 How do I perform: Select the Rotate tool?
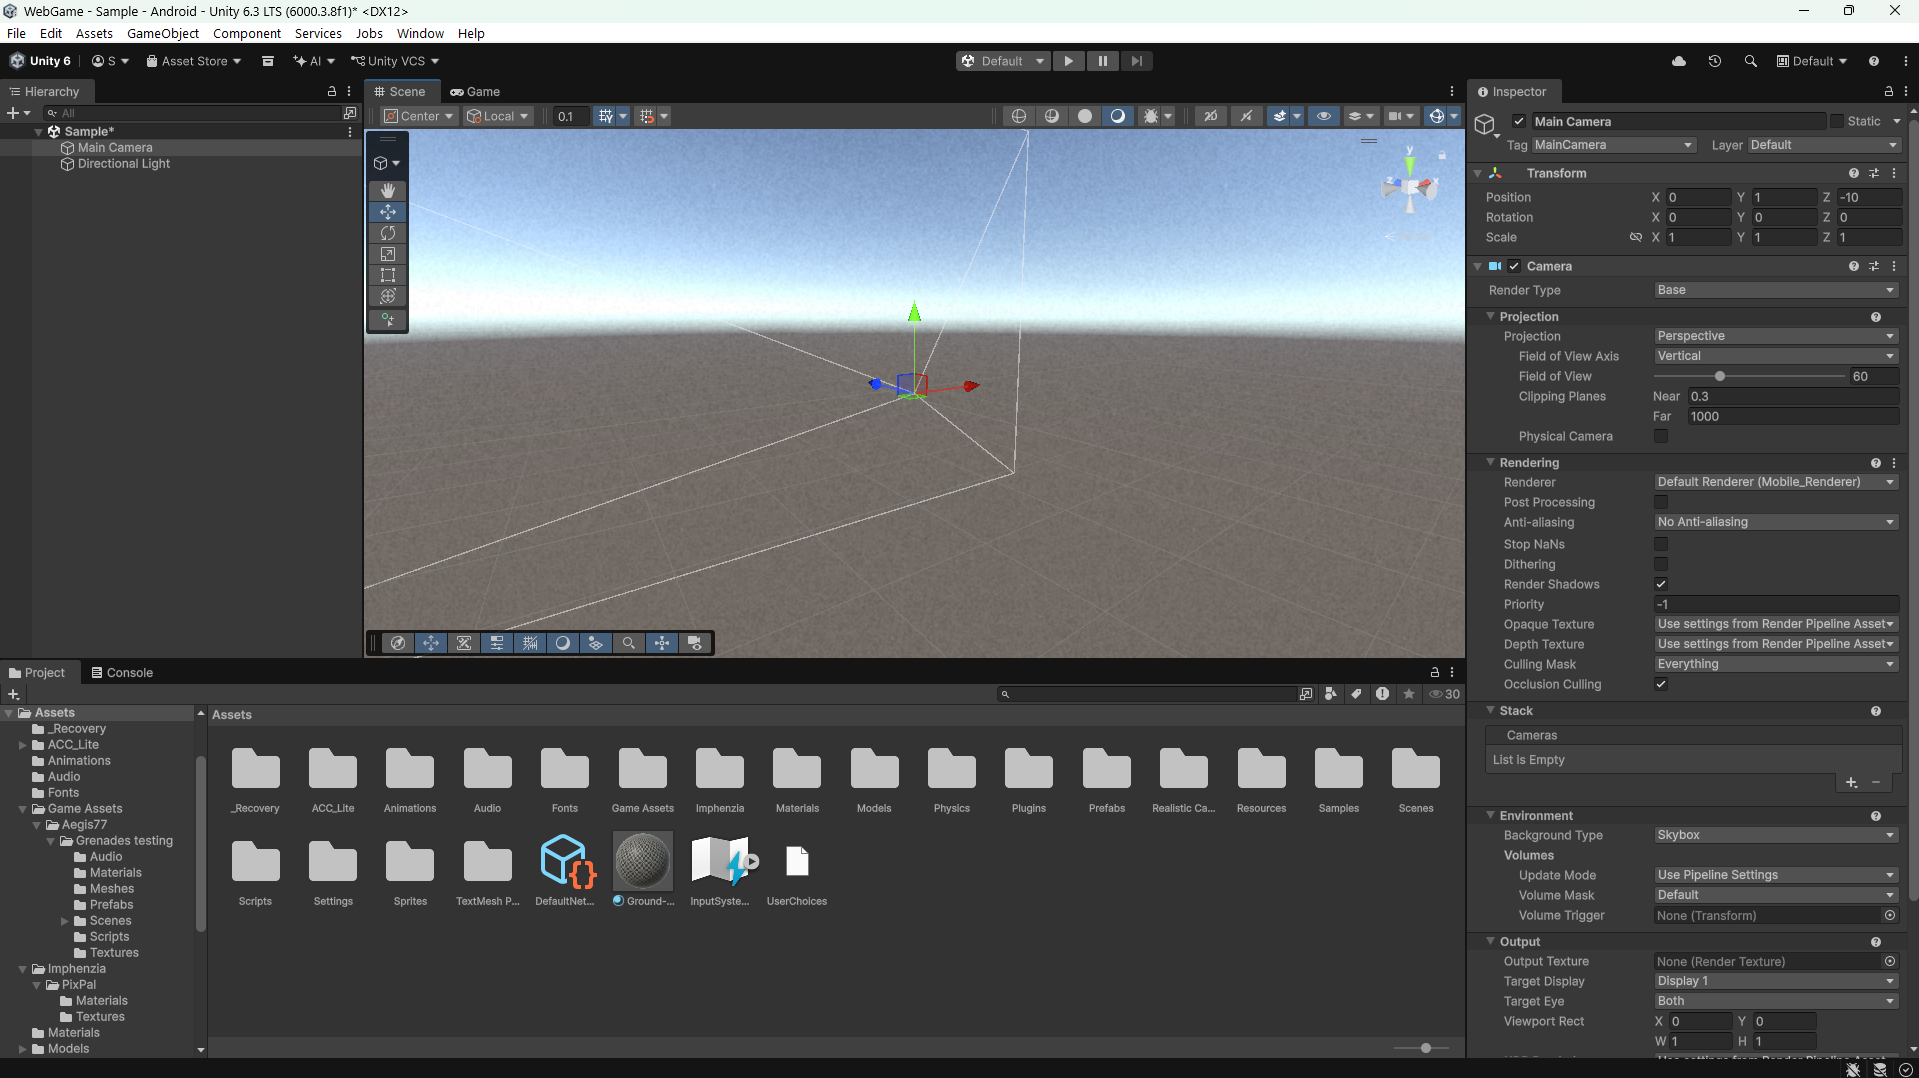coord(388,233)
